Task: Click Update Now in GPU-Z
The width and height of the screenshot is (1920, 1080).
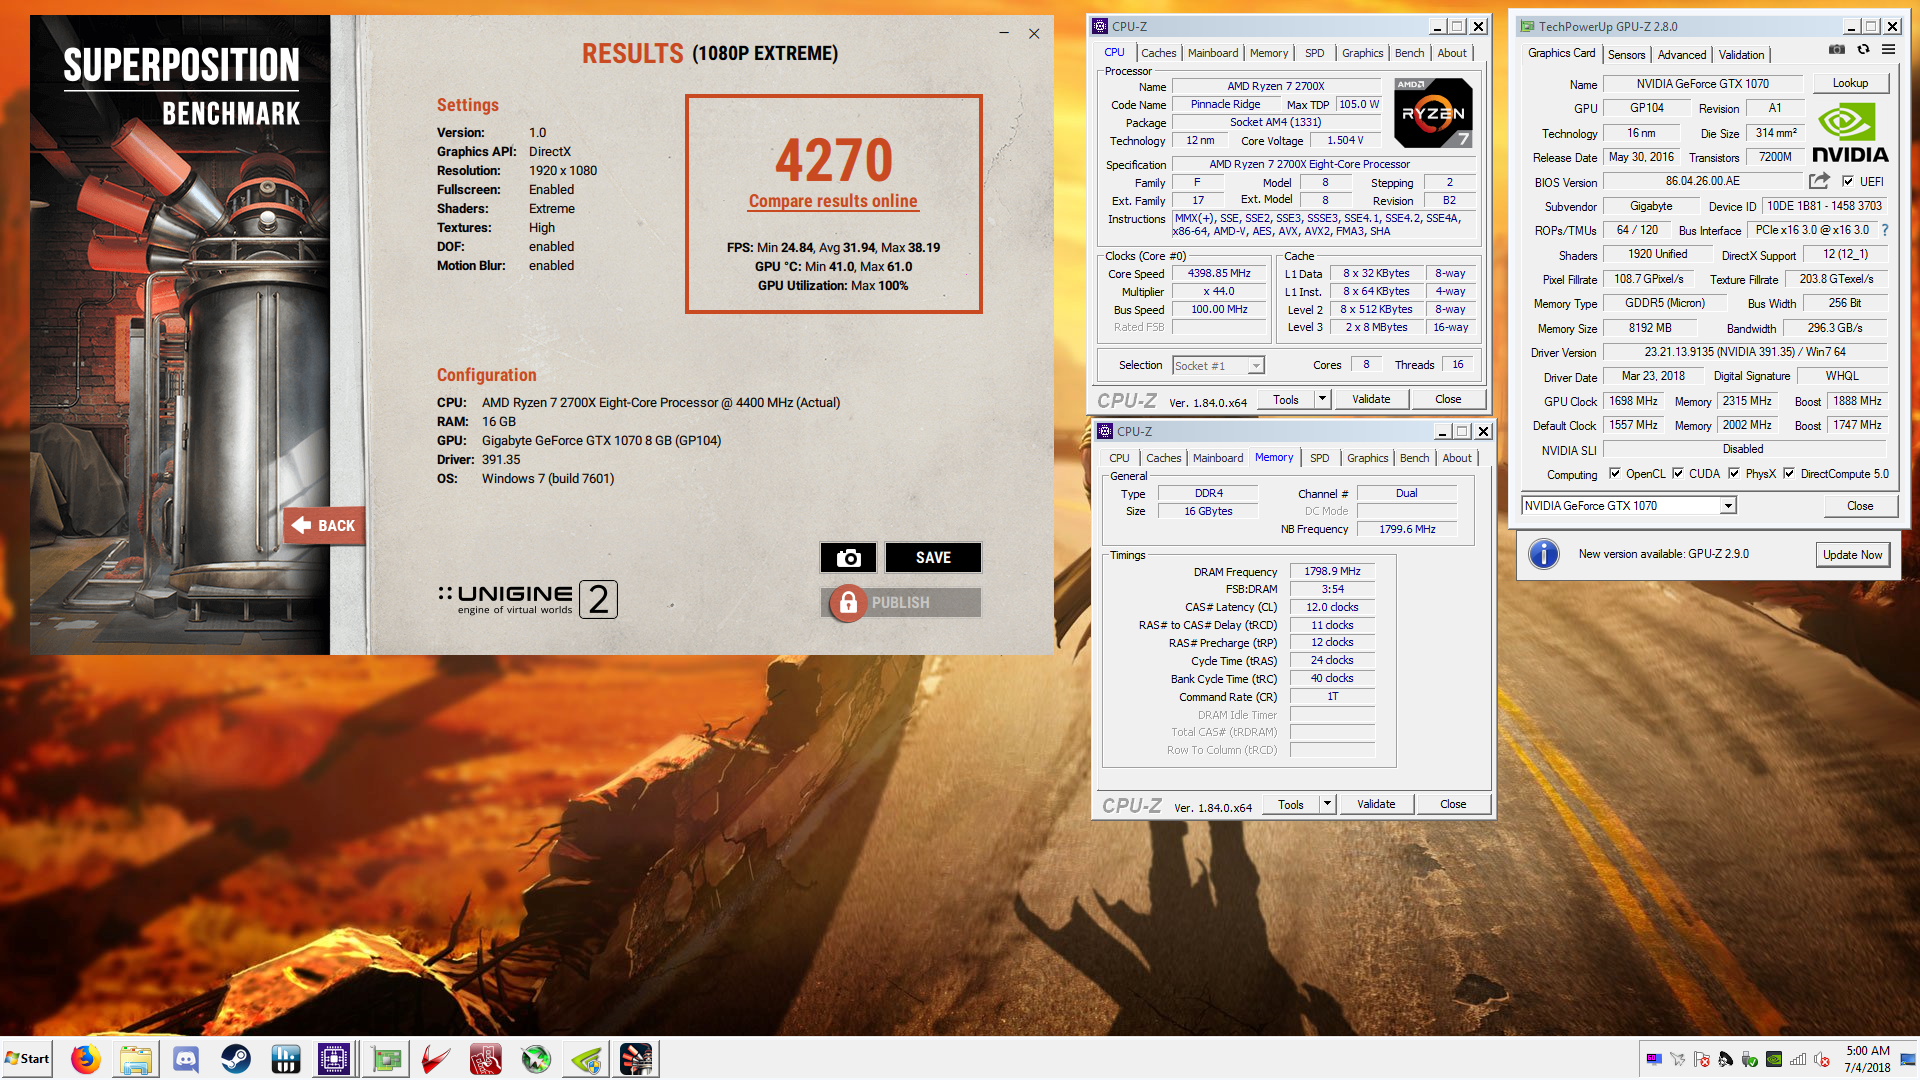Action: coord(1852,555)
